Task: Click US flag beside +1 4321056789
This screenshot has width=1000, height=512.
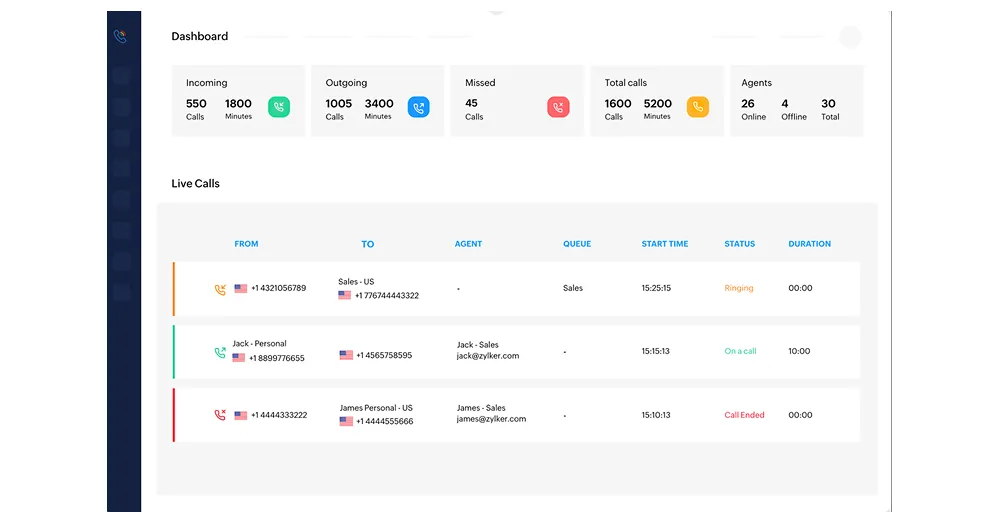Action: coord(240,288)
